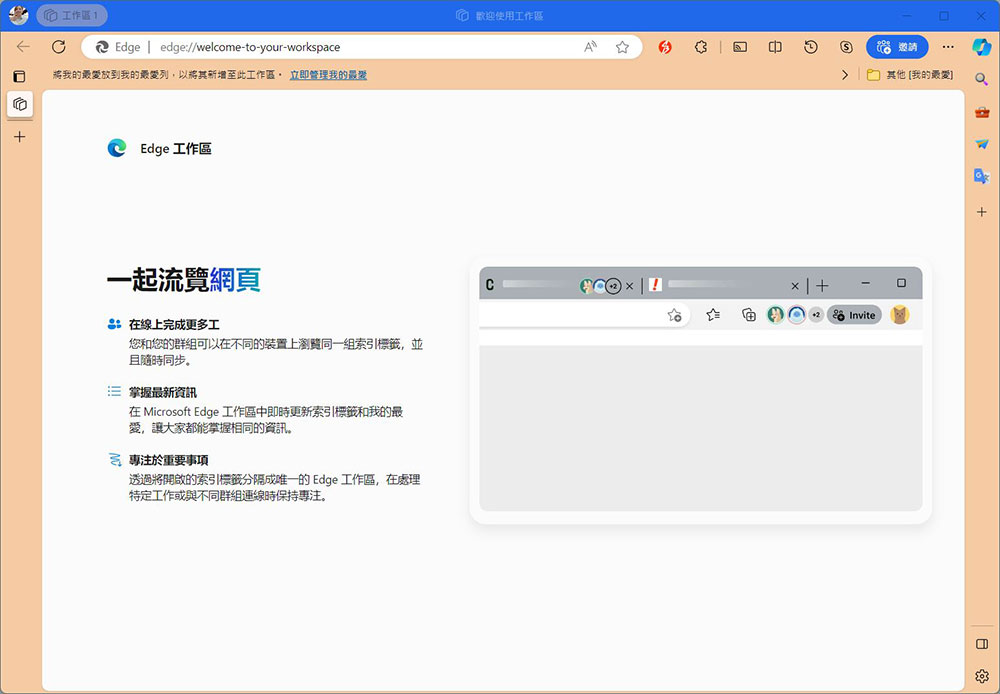Image resolution: width=1000 pixels, height=694 pixels.
Task: Toggle sidebar panel layout icon at bottom
Action: 982,644
